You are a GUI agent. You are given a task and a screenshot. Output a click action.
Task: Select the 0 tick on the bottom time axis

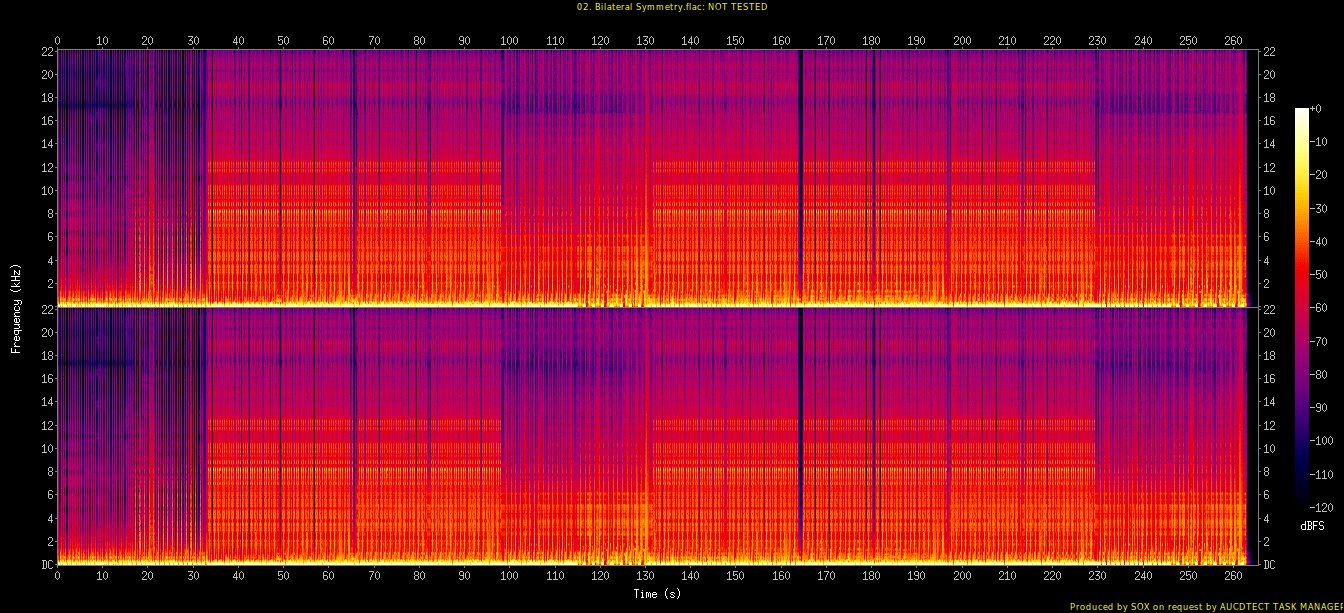click(57, 576)
